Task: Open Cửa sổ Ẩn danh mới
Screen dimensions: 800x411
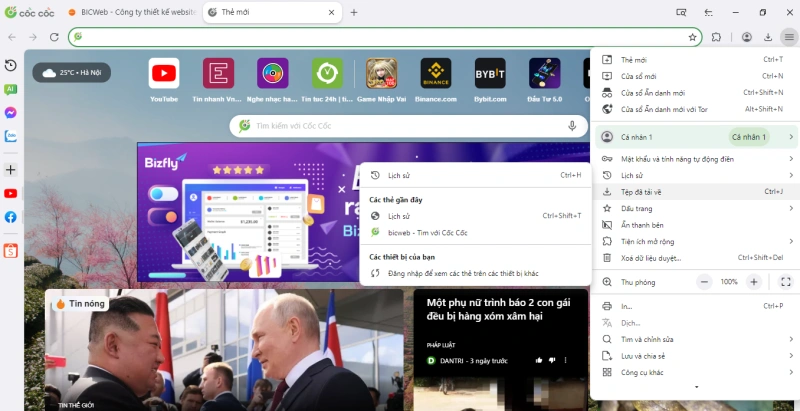Action: pyautogui.click(x=694, y=93)
